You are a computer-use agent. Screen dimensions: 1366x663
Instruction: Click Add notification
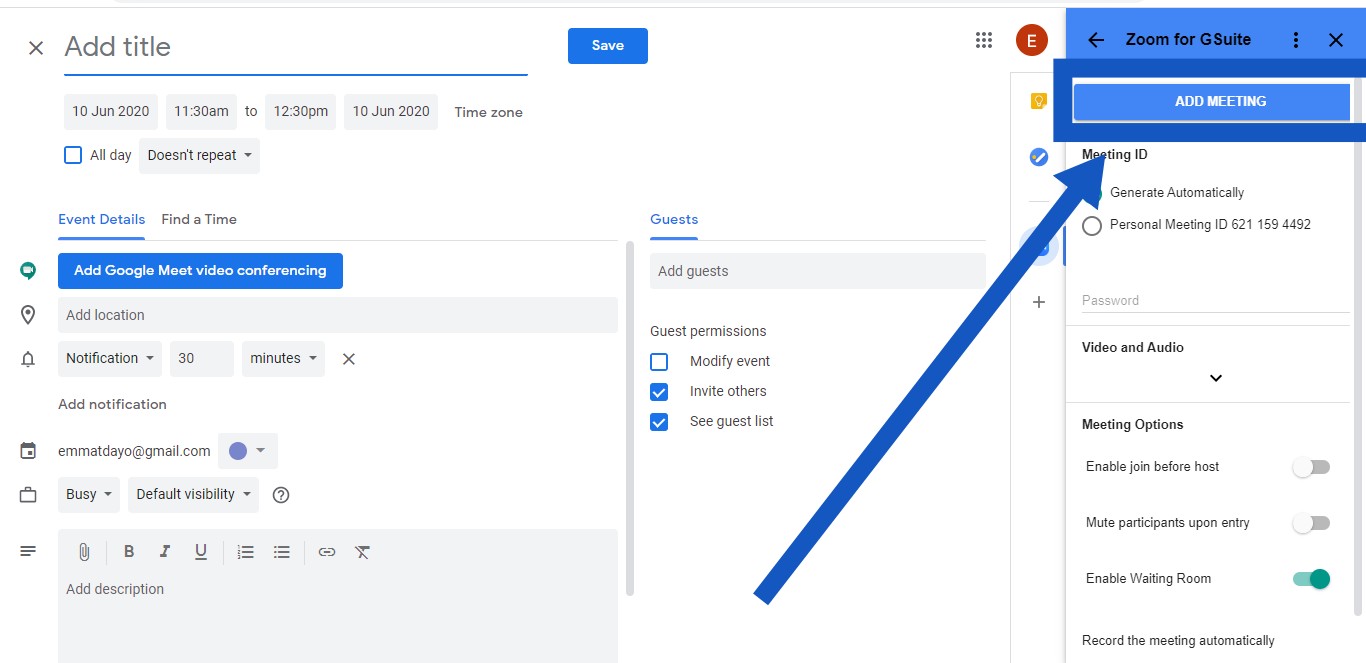(x=112, y=405)
